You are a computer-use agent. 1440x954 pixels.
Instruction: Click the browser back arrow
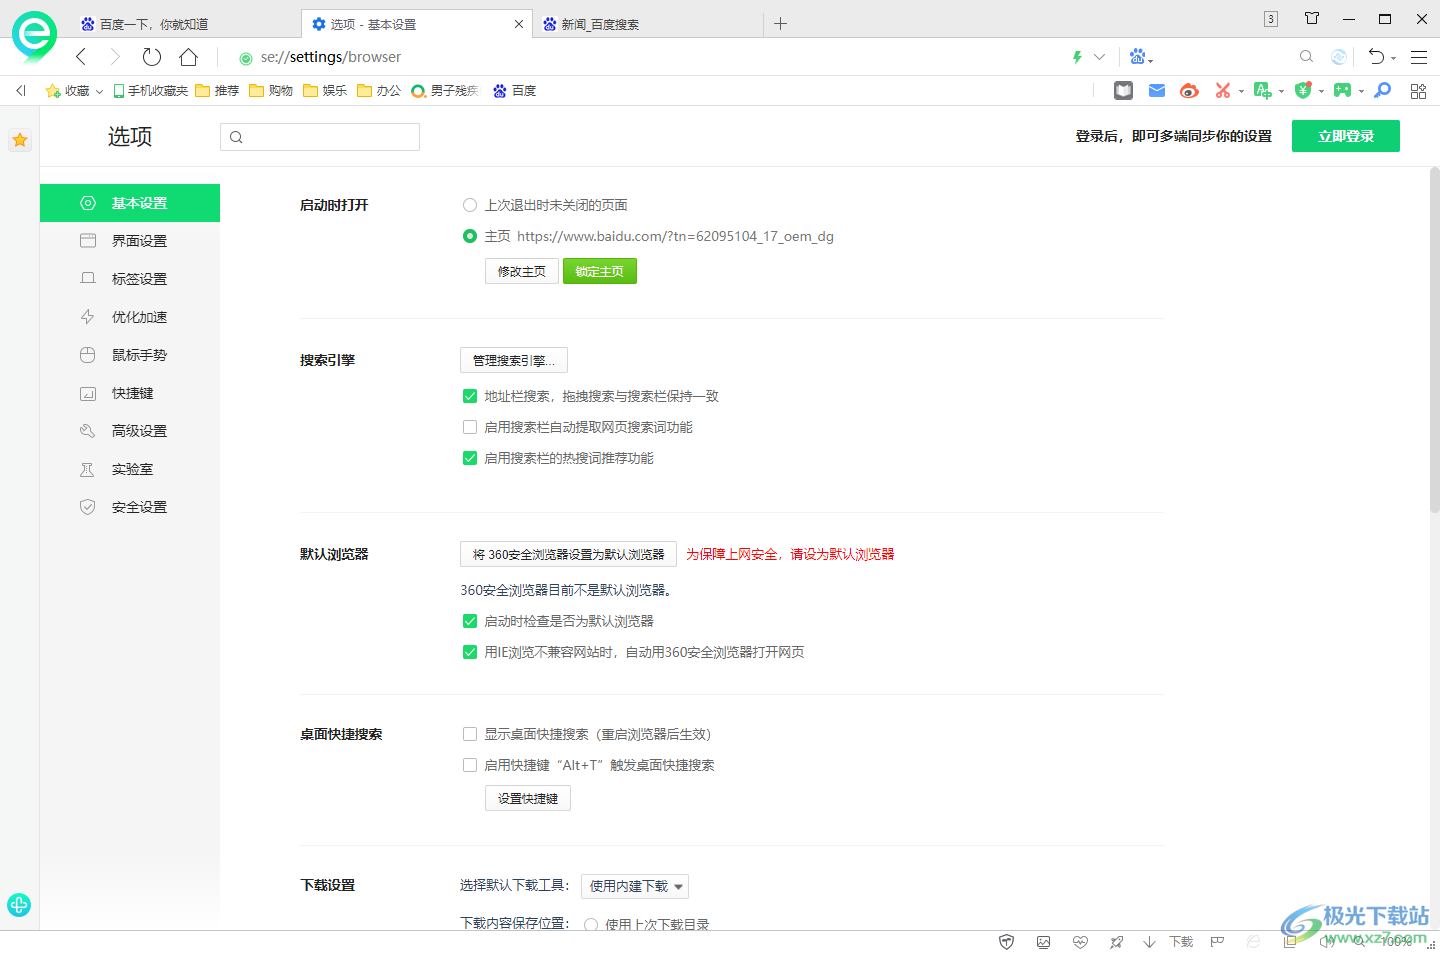coord(81,57)
